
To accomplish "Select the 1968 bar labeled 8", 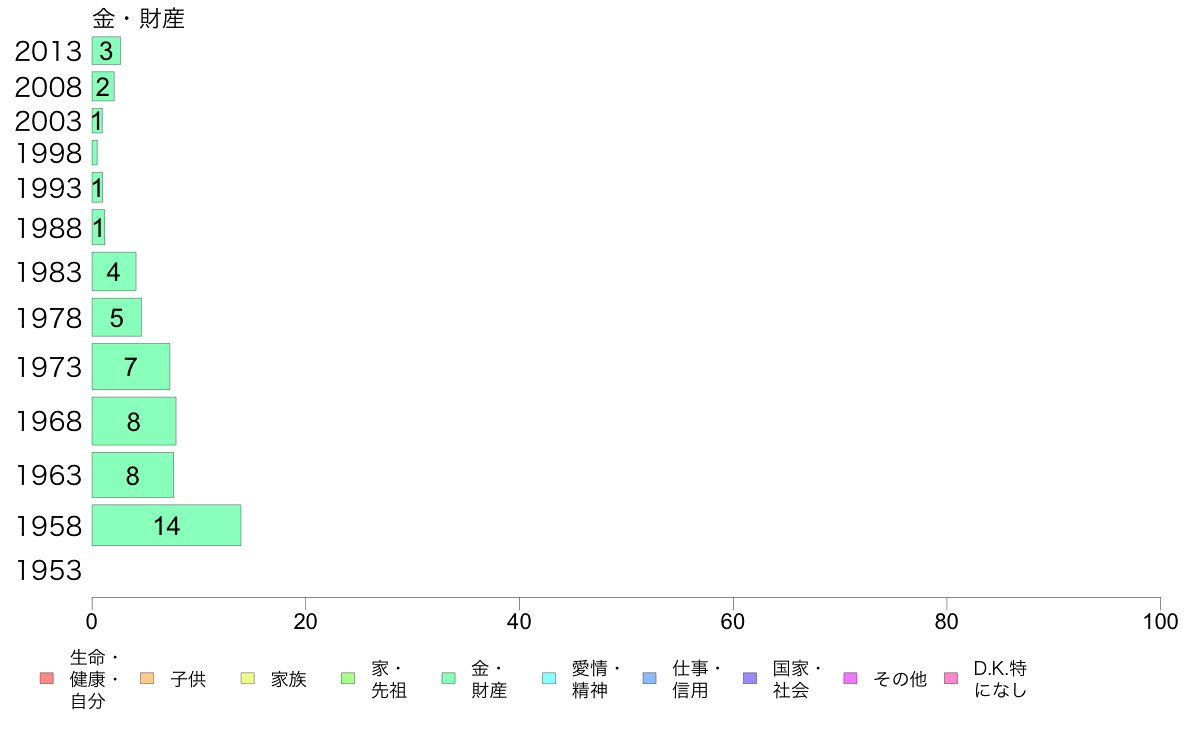I will click(x=134, y=421).
